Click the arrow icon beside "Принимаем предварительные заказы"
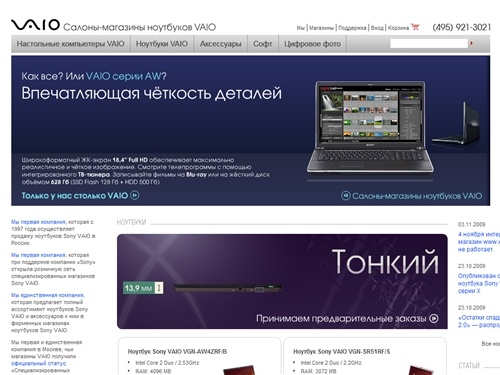 pyautogui.click(x=434, y=319)
